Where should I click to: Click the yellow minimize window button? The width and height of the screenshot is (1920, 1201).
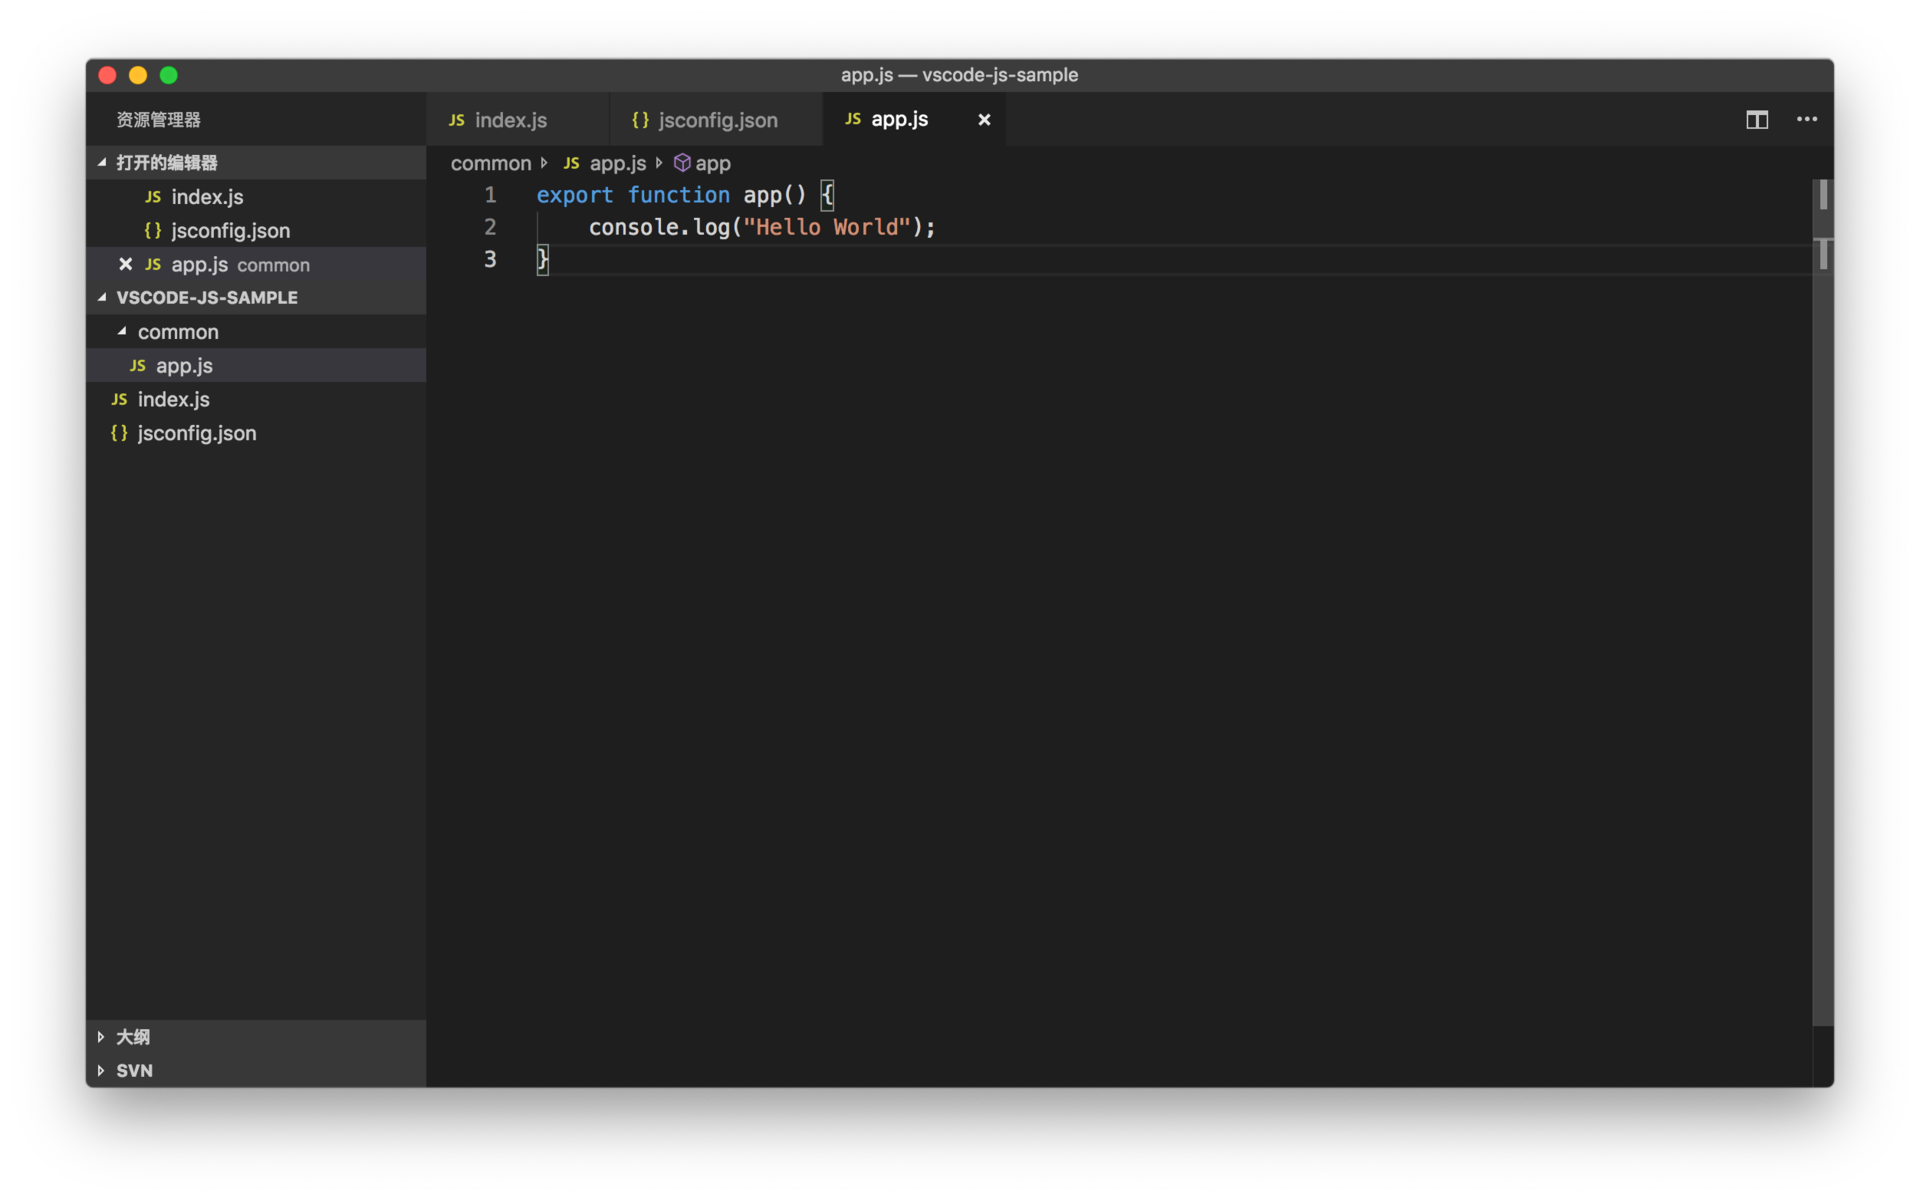(x=138, y=75)
